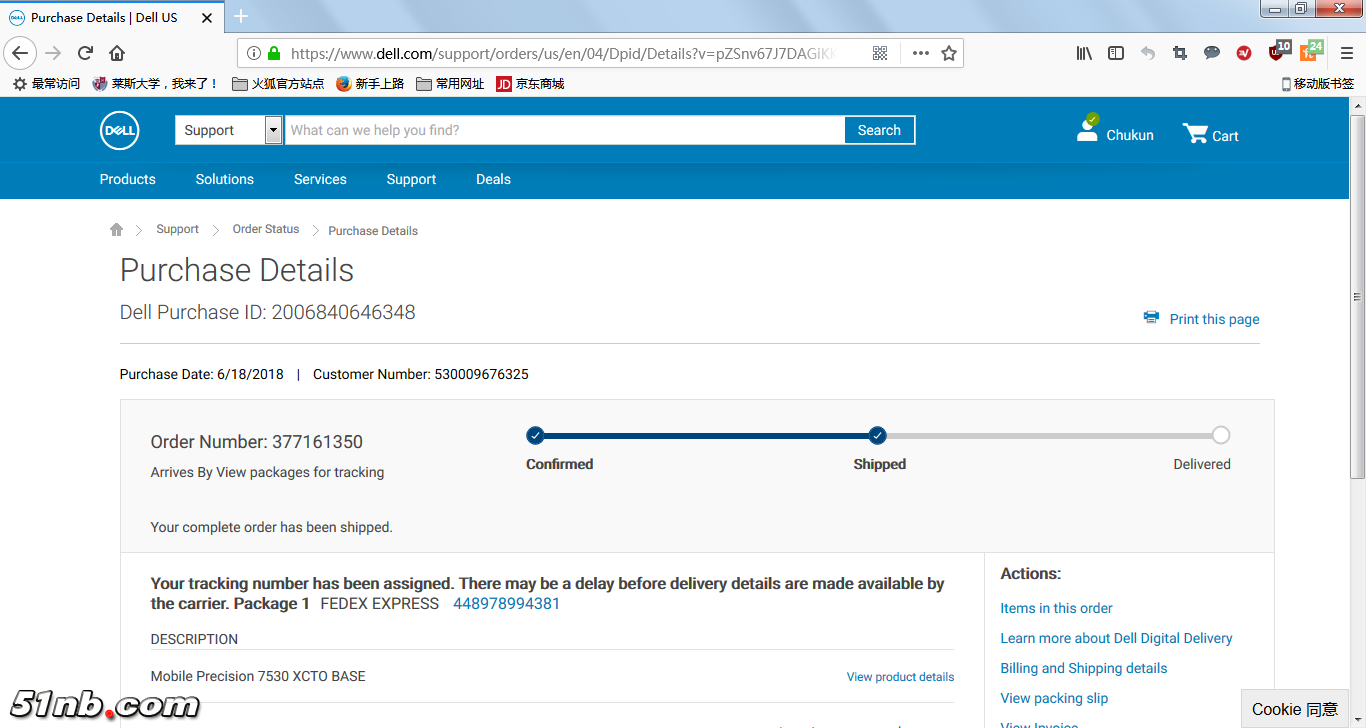The image size is (1366, 728).
Task: Open the uBlock shield icon showing 10
Action: 1279,51
